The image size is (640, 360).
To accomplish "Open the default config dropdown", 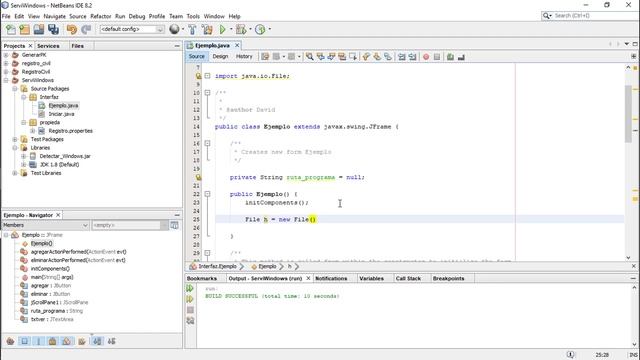I will (132, 29).
